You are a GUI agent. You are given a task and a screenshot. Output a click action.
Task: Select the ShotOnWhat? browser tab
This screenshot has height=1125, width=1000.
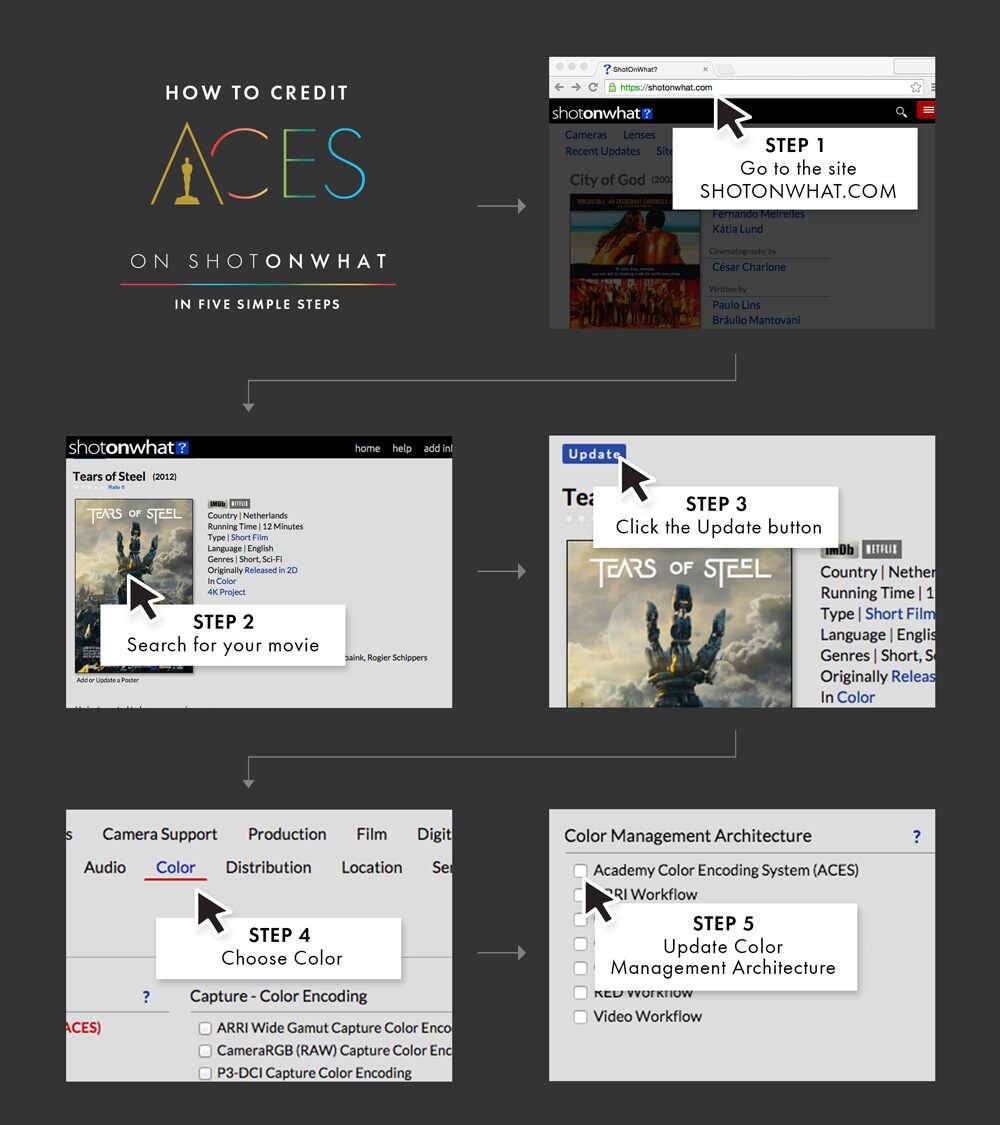click(654, 69)
